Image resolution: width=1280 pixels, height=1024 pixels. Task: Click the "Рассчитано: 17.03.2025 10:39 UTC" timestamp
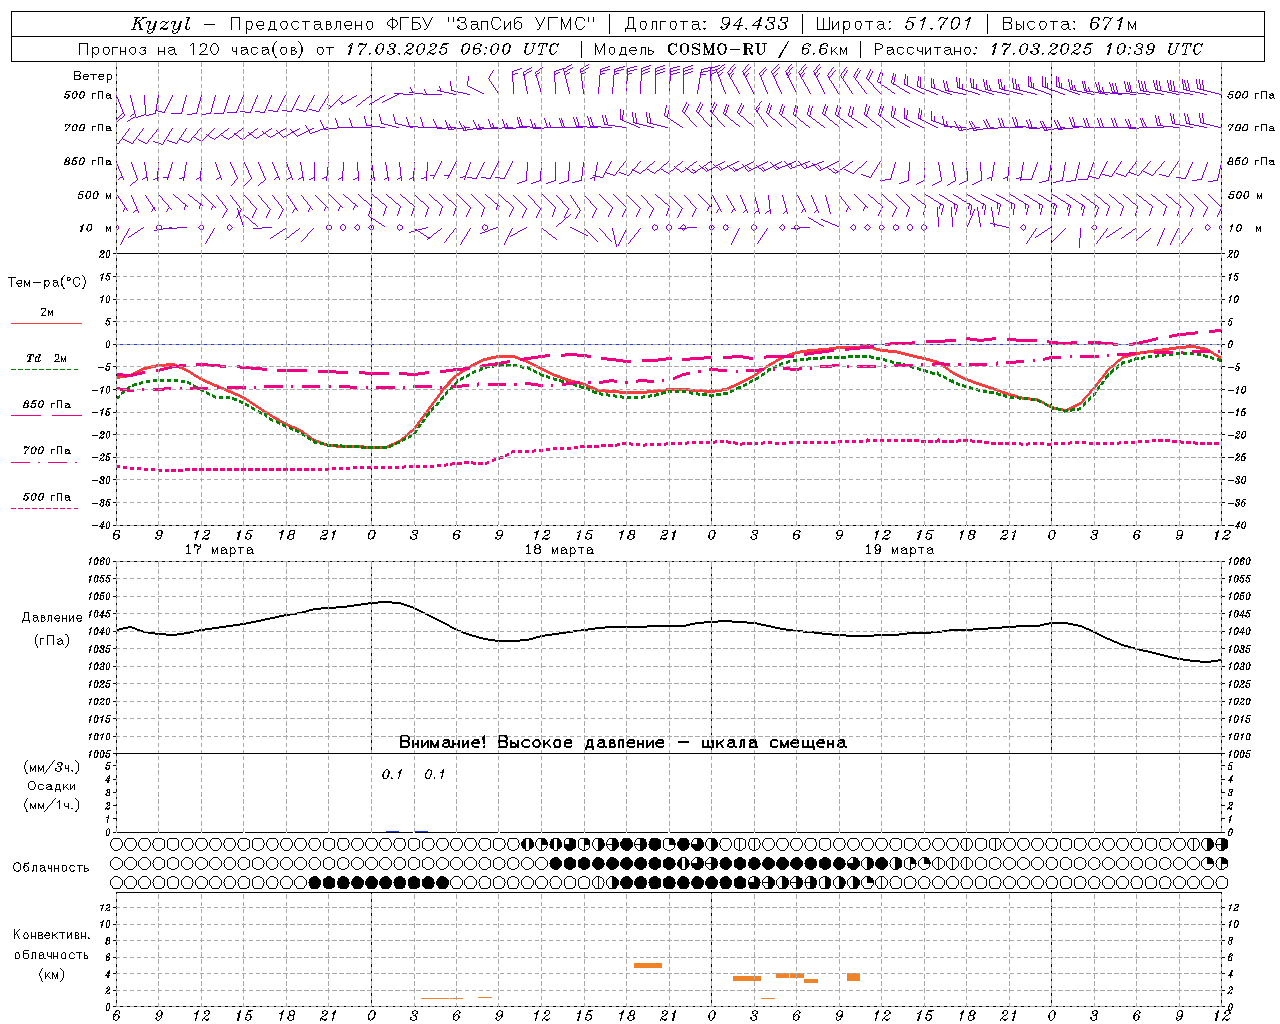coord(1038,49)
